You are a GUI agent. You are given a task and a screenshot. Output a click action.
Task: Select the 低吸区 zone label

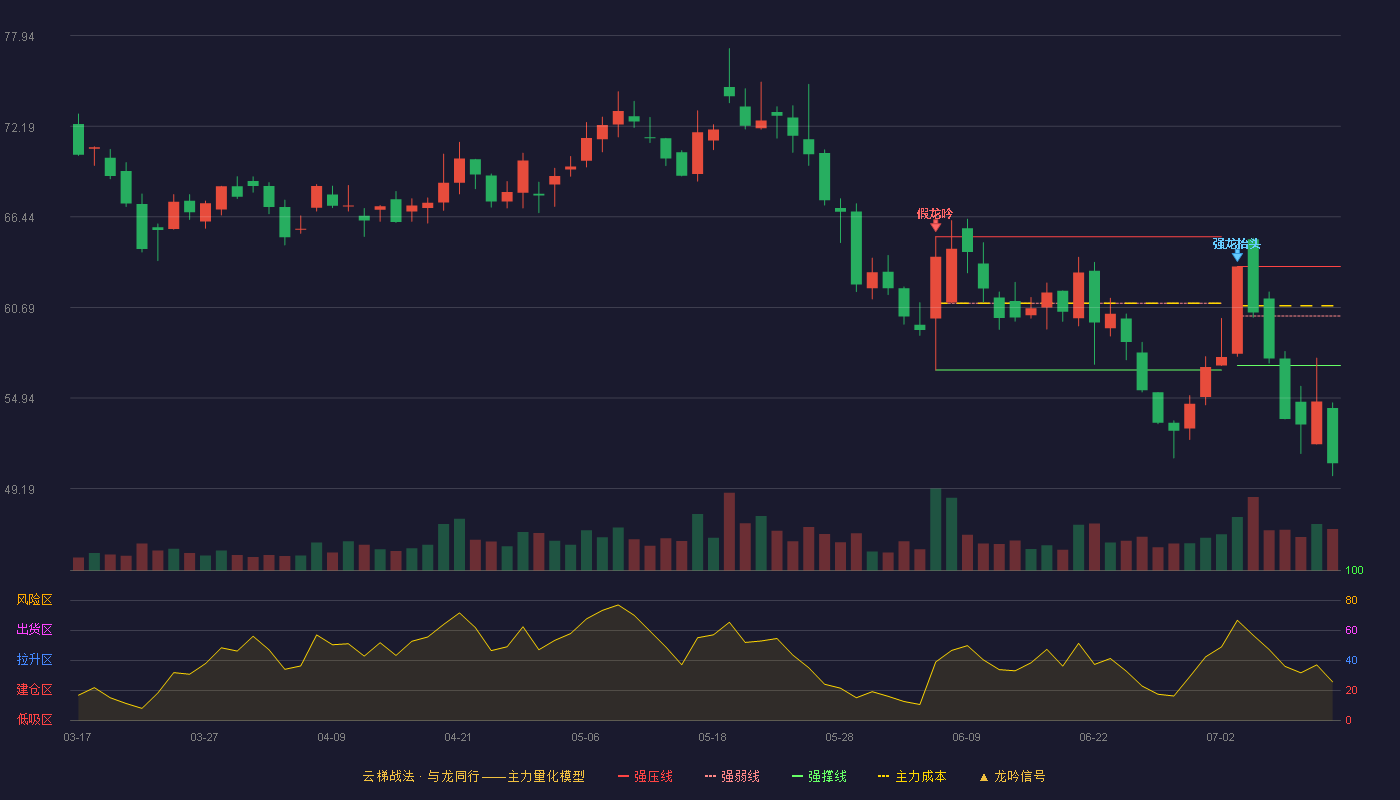34,719
